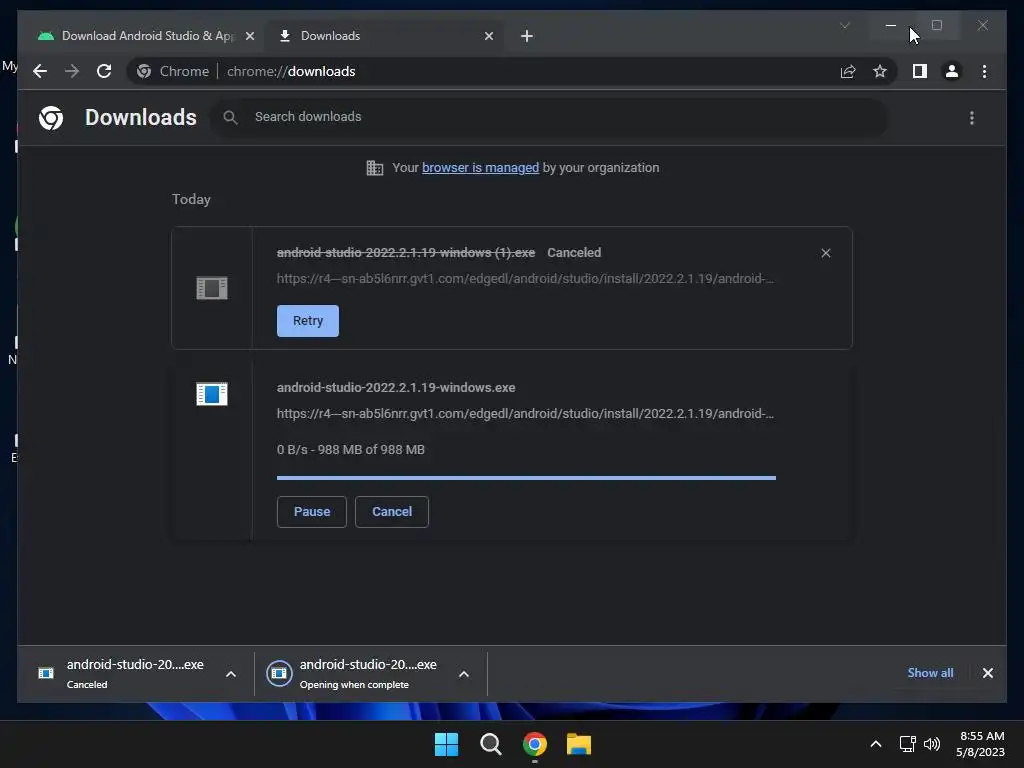The height and width of the screenshot is (768, 1024).
Task: Click the Chrome logo beside the Downloads title
Action: [x=51, y=118]
